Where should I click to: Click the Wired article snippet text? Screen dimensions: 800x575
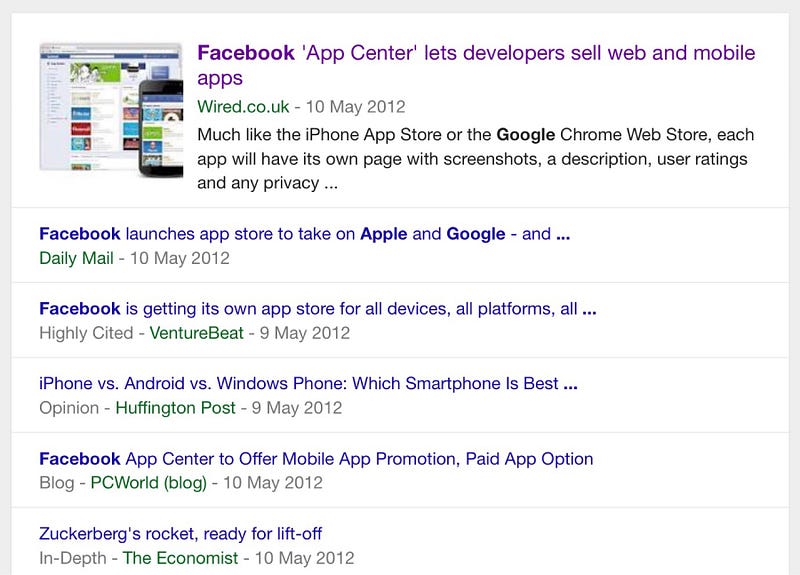tap(476, 159)
